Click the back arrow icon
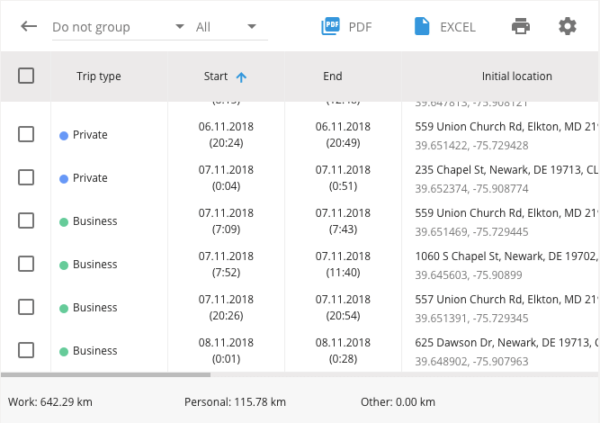 pos(29,26)
